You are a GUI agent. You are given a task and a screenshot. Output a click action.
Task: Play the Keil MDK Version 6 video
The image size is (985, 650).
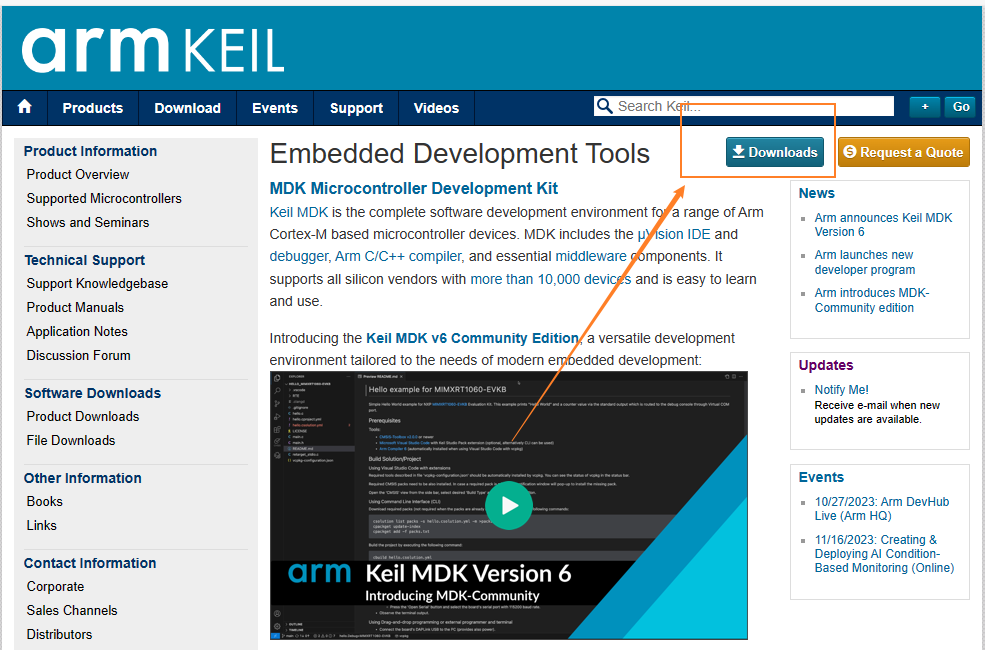509,505
